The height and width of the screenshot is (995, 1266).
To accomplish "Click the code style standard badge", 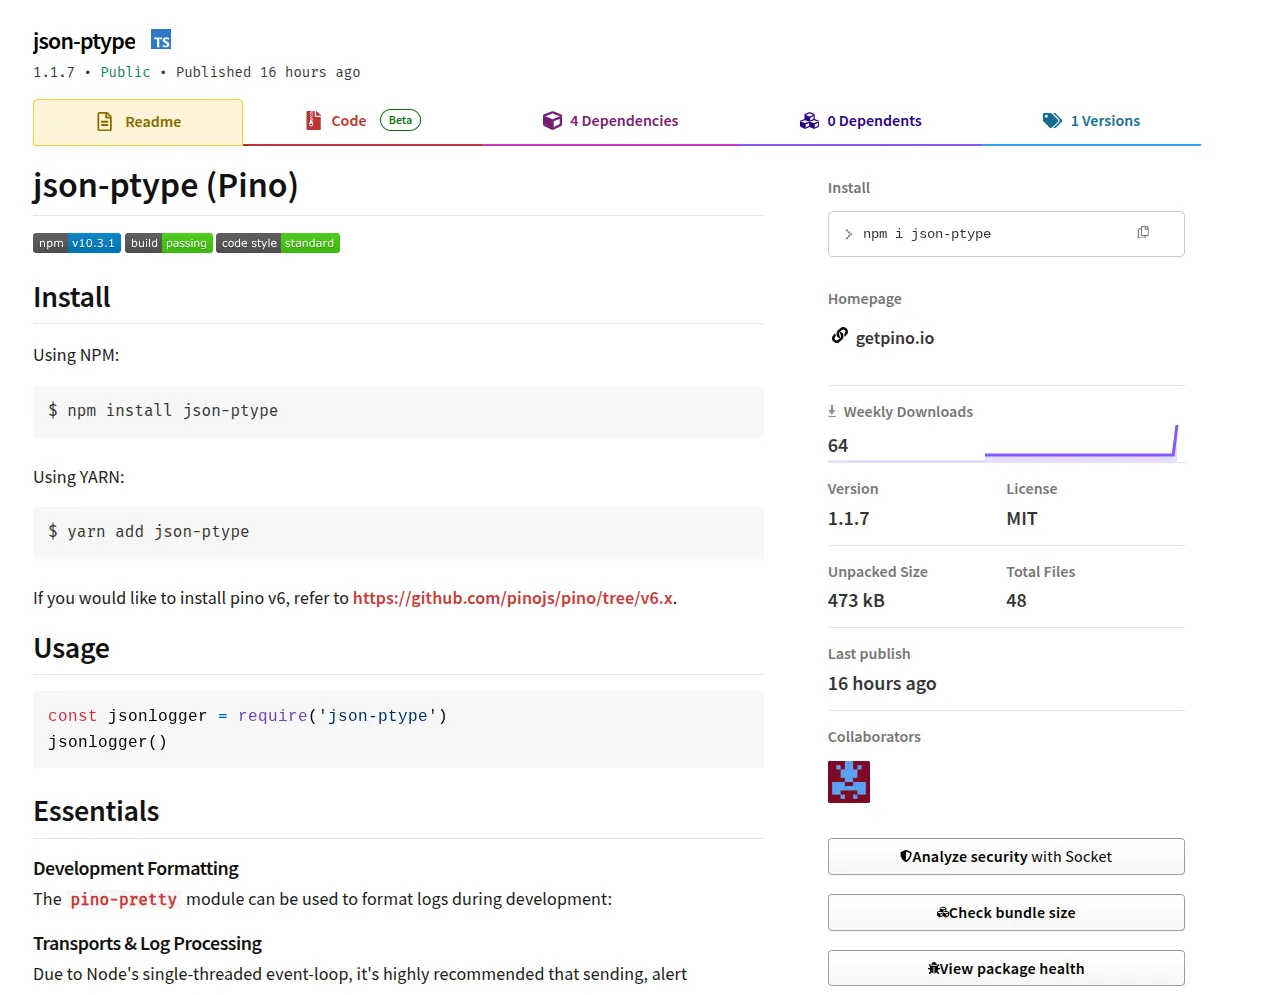I will (278, 242).
